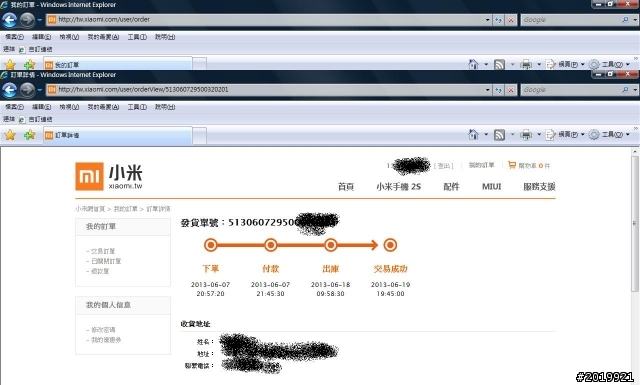Click Print icon in order-detail command bar
The height and width of the screenshot is (385, 640).
coord(526,134)
